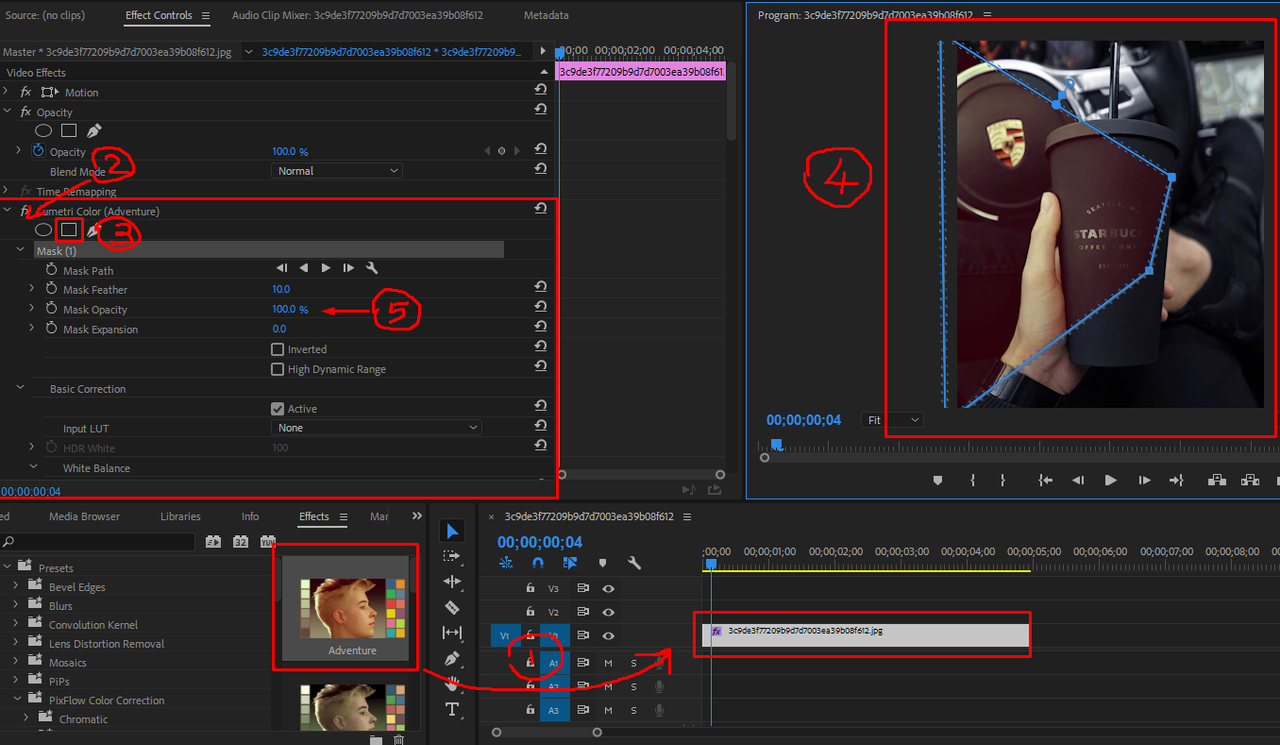1280x745 pixels.
Task: Open the Input LUT dropdown
Action: (376, 428)
